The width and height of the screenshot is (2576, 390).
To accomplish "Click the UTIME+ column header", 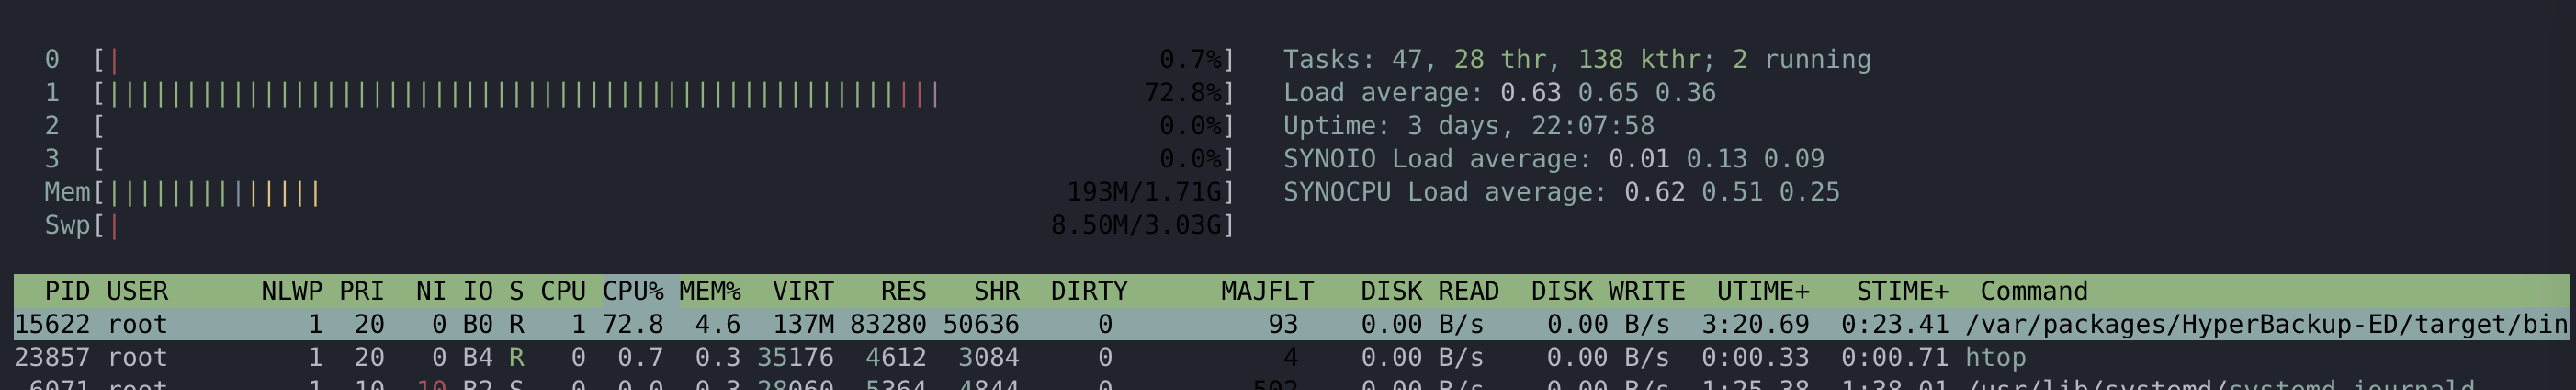I will [x=1763, y=291].
